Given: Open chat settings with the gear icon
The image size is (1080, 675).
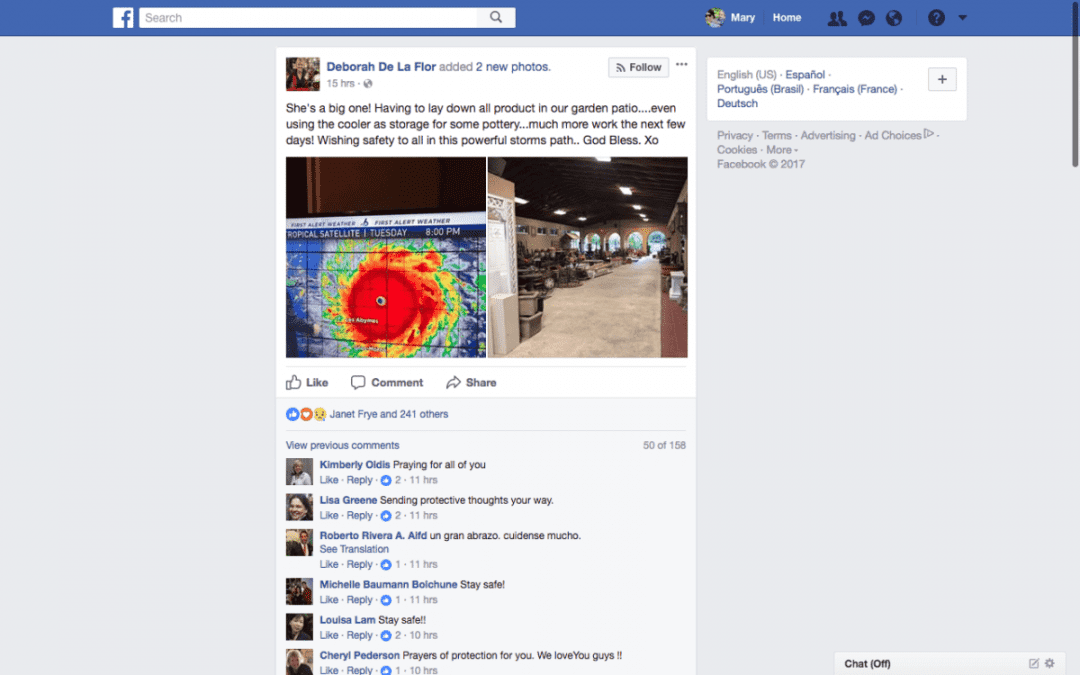Looking at the screenshot, I should pyautogui.click(x=1049, y=663).
